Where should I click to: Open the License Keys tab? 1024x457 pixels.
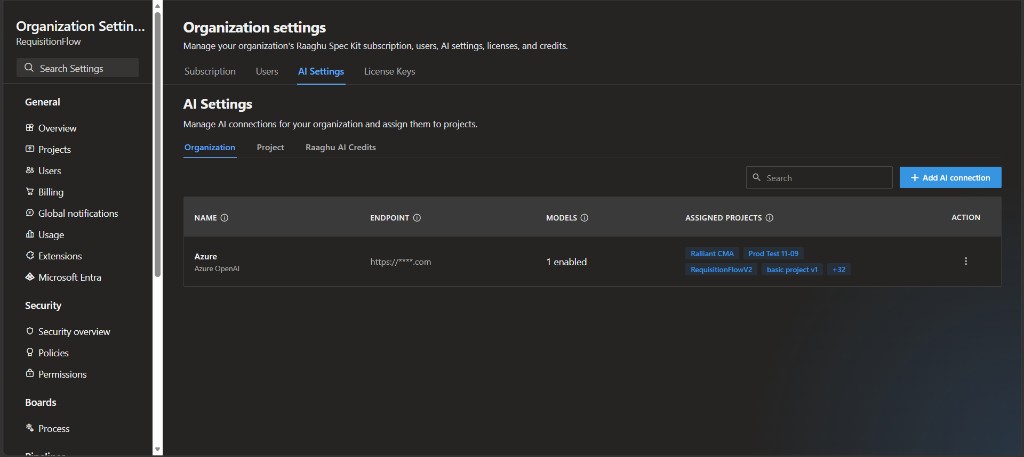389,72
